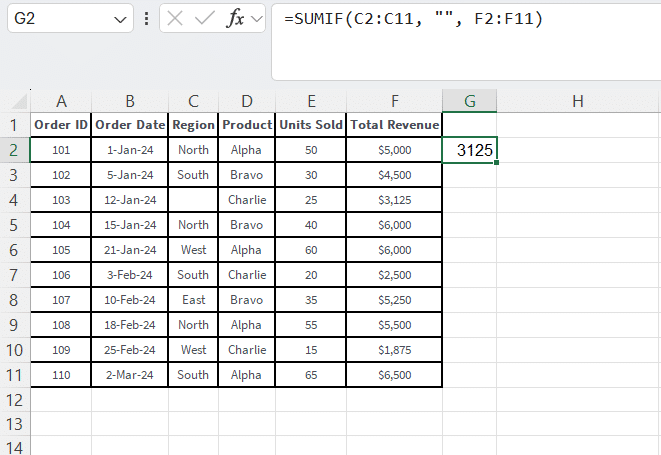Select column A header
The width and height of the screenshot is (661, 455).
click(x=61, y=101)
